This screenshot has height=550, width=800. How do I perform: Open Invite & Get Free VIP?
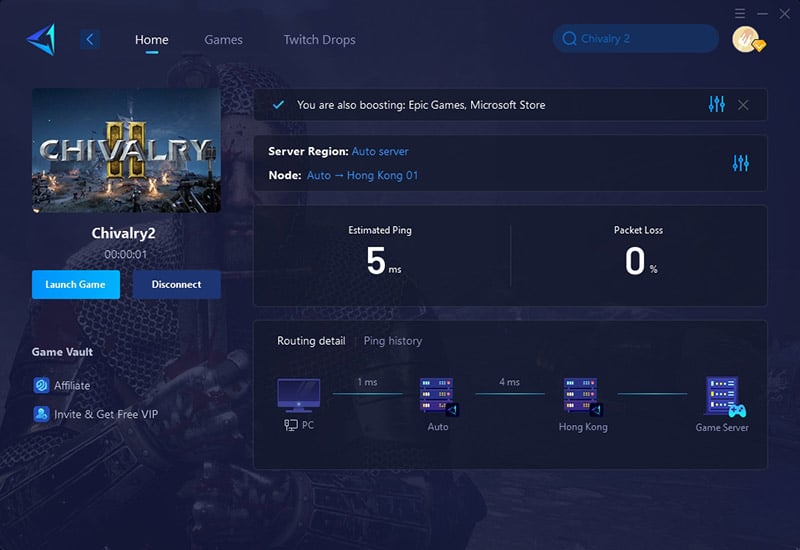pos(95,414)
